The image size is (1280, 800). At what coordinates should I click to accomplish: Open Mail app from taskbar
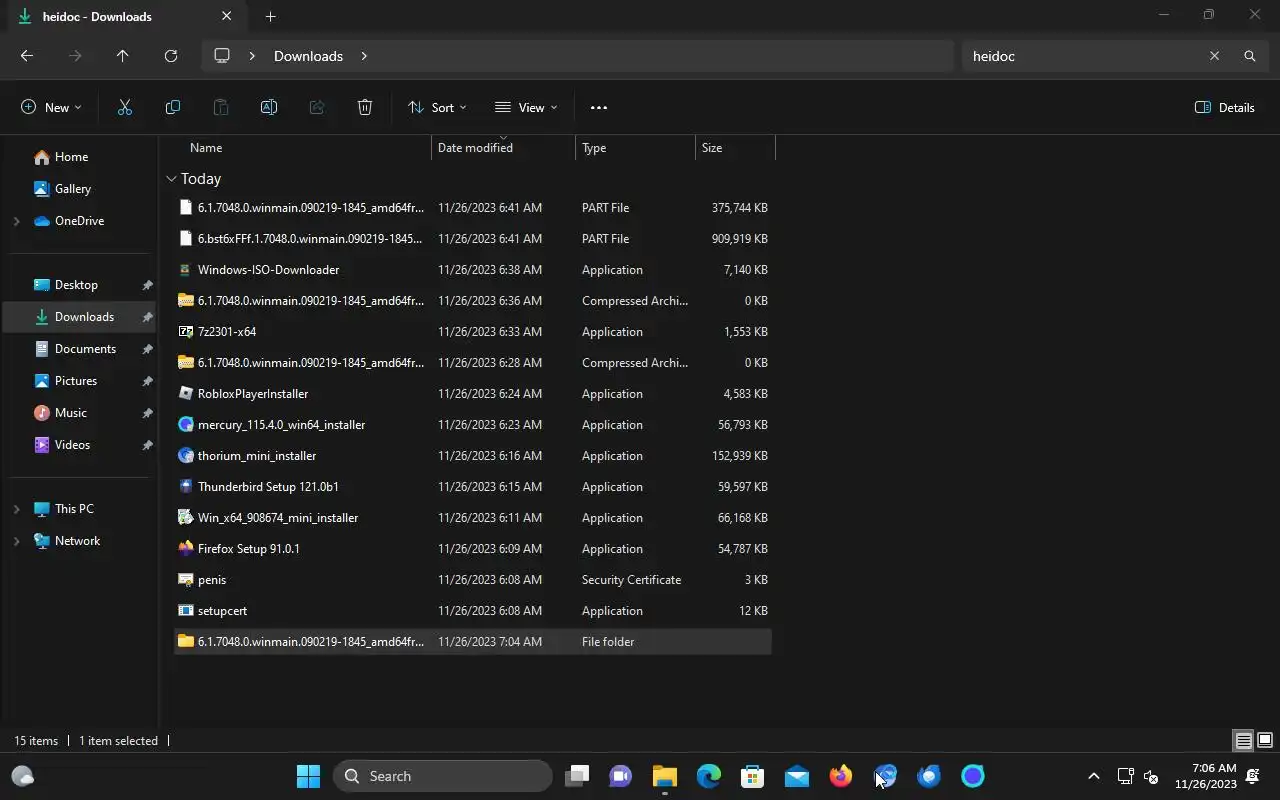797,776
